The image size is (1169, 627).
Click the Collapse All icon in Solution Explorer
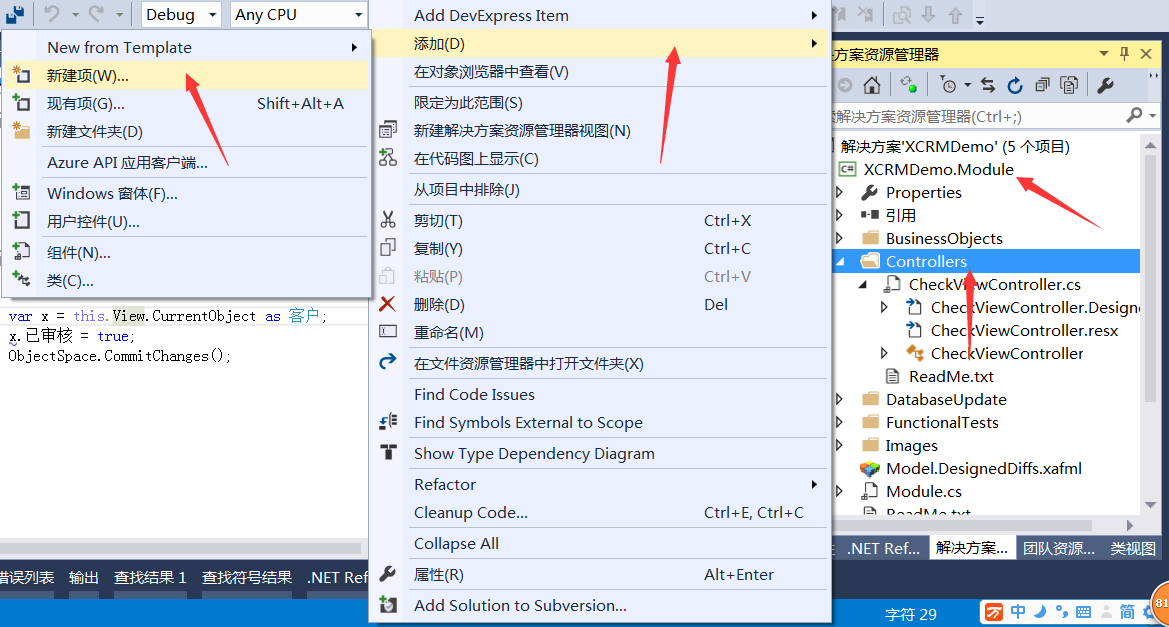coord(1042,85)
